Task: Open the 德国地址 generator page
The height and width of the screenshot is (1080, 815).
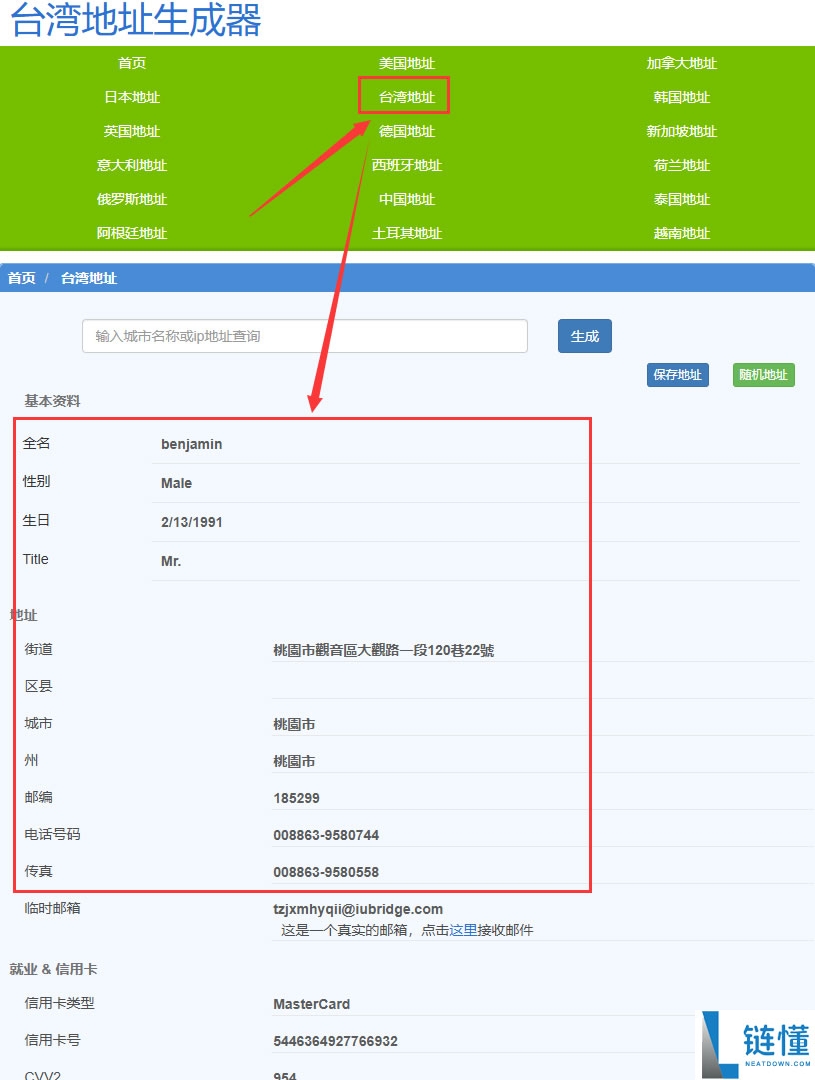Action: pos(406,131)
